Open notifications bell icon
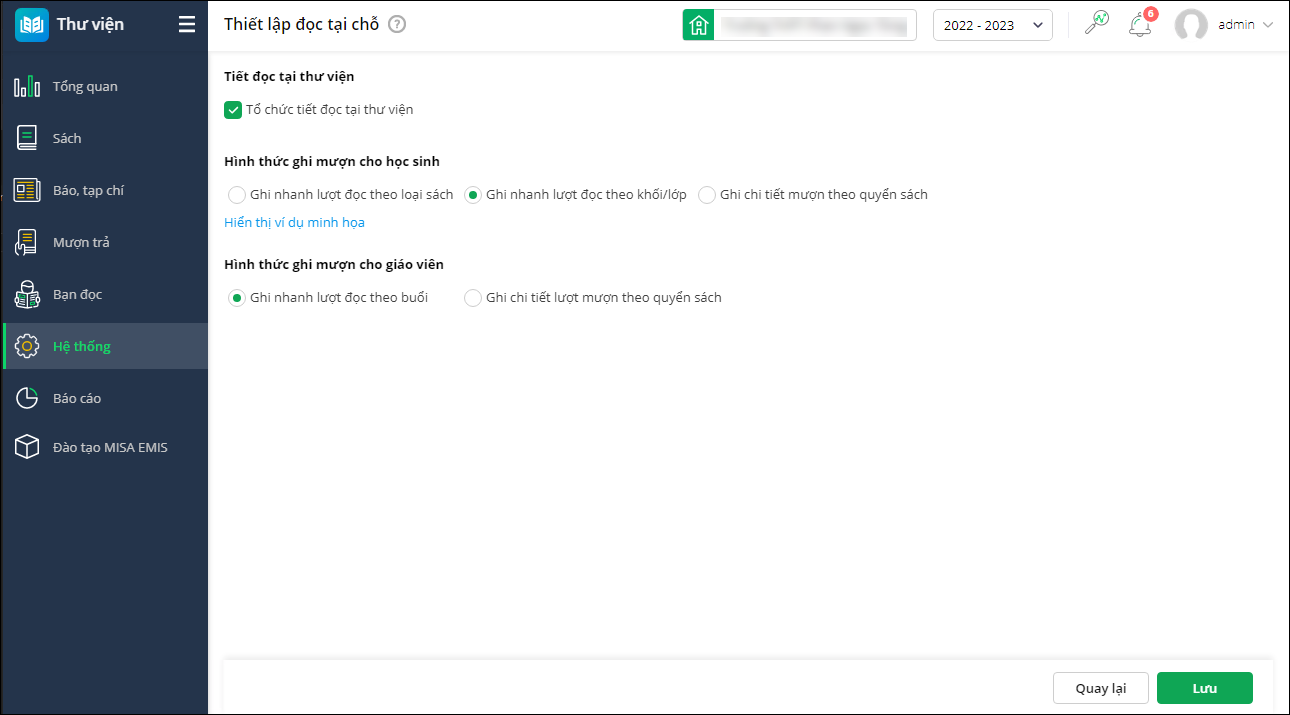Screen dimensions: 1290x715 point(1140,25)
